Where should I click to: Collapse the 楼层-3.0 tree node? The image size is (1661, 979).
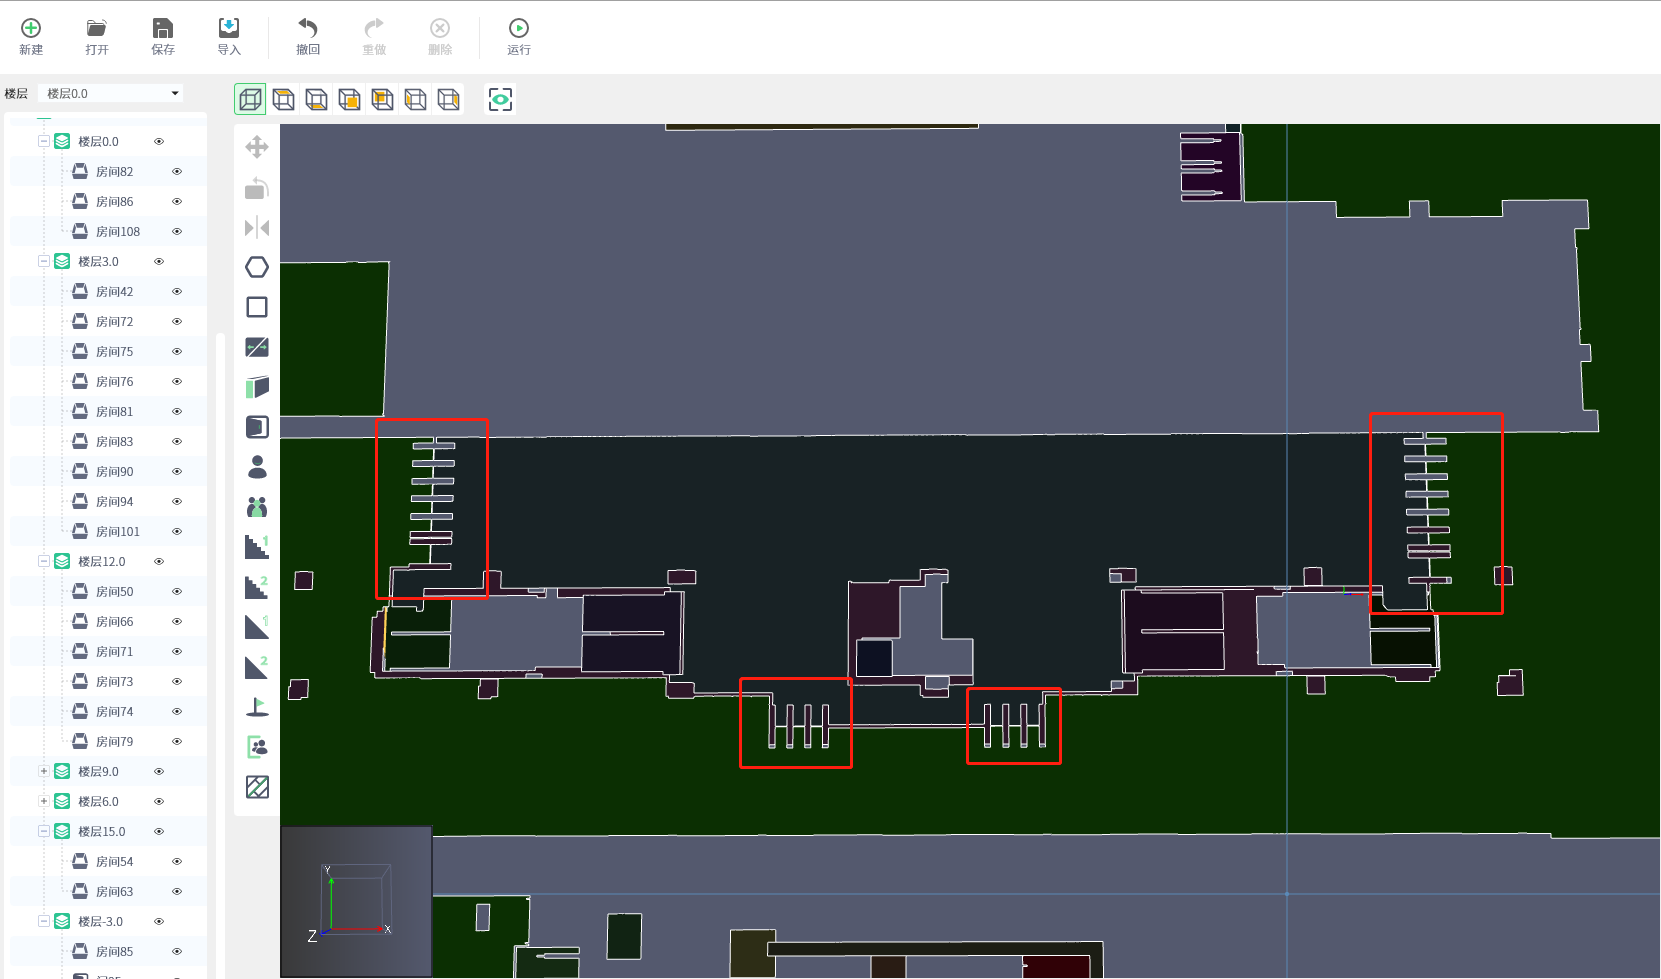click(x=44, y=922)
